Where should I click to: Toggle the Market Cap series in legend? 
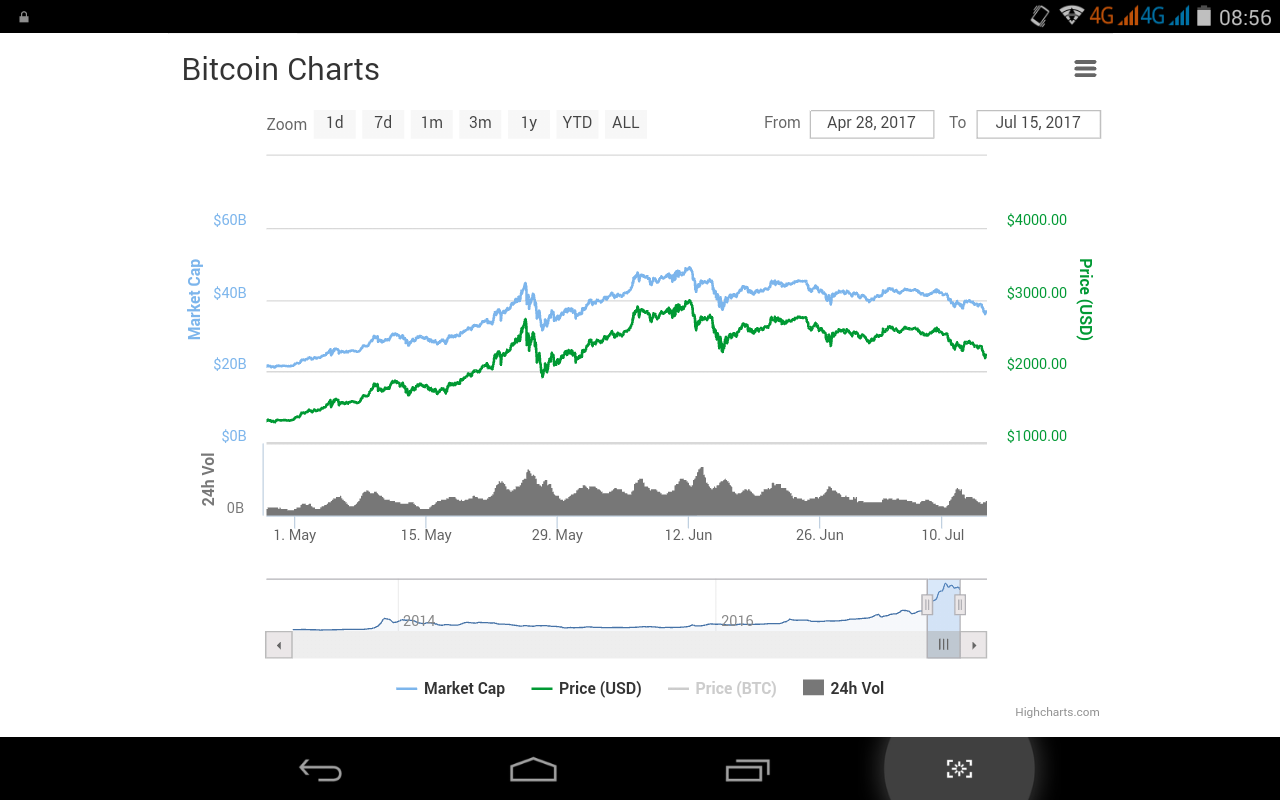451,688
